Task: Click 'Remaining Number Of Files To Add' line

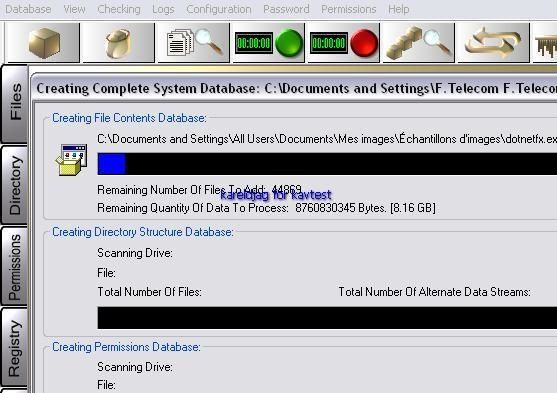Action: [x=199, y=190]
